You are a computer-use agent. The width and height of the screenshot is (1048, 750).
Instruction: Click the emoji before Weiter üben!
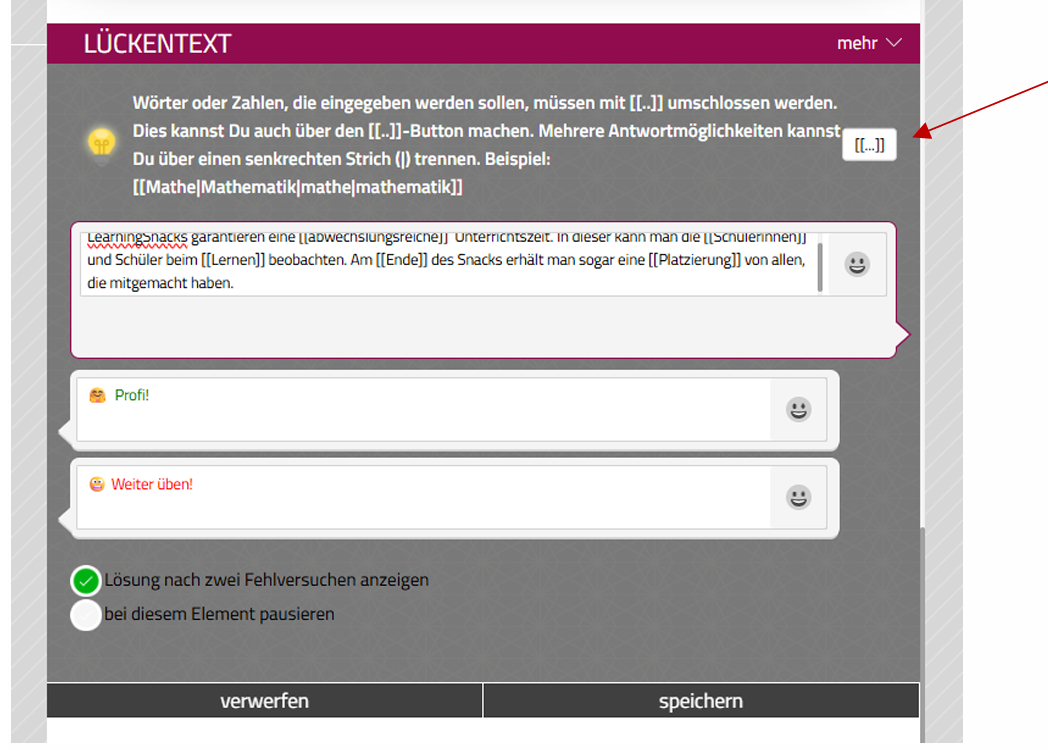97,485
